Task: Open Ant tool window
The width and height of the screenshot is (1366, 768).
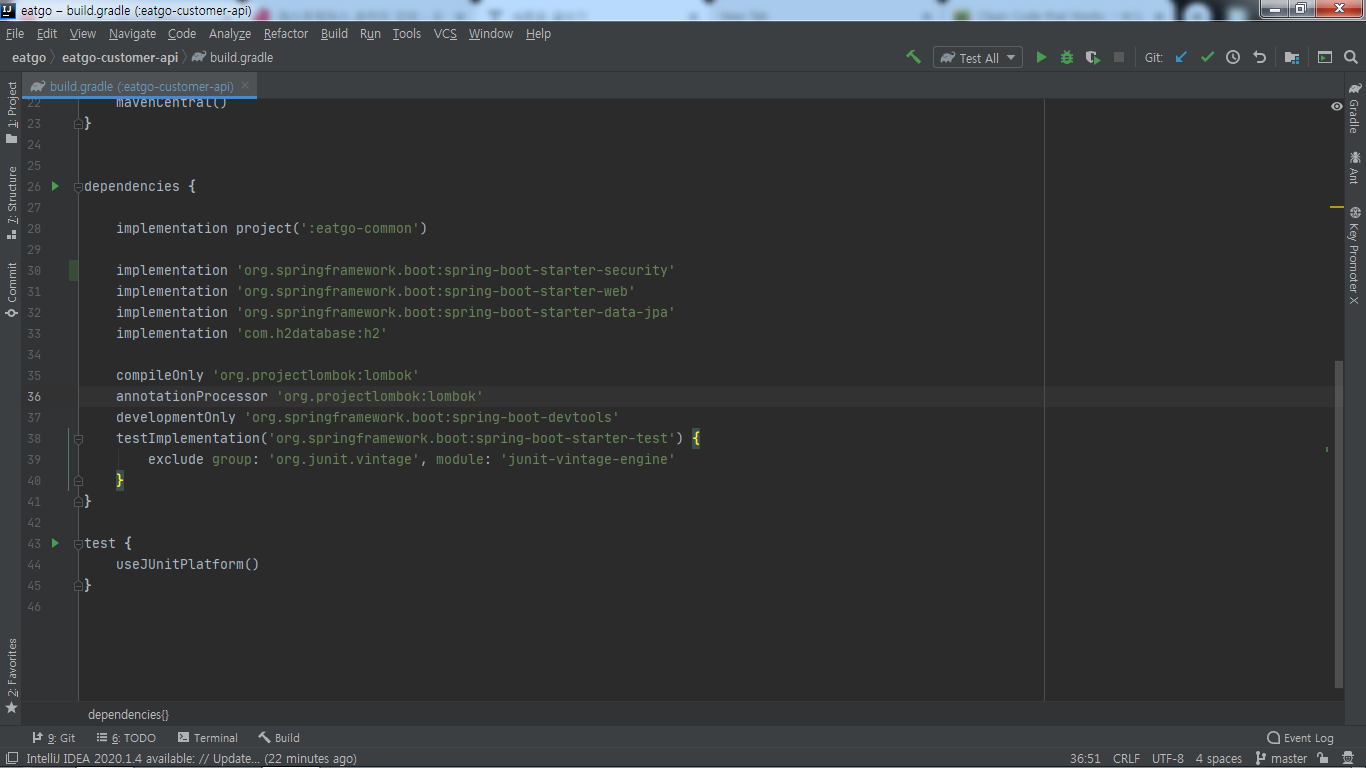Action: pyautogui.click(x=1354, y=167)
